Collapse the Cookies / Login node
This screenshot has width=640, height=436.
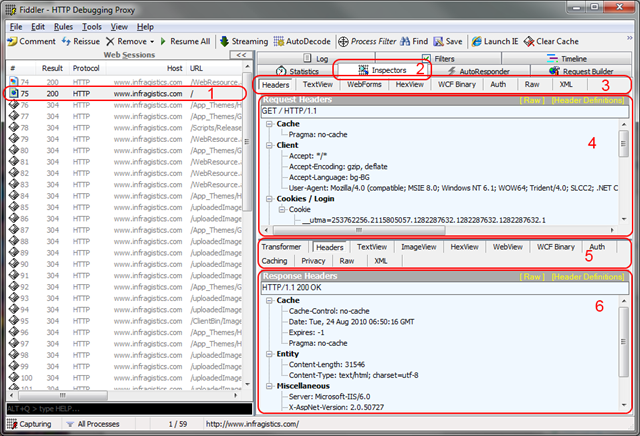269,199
